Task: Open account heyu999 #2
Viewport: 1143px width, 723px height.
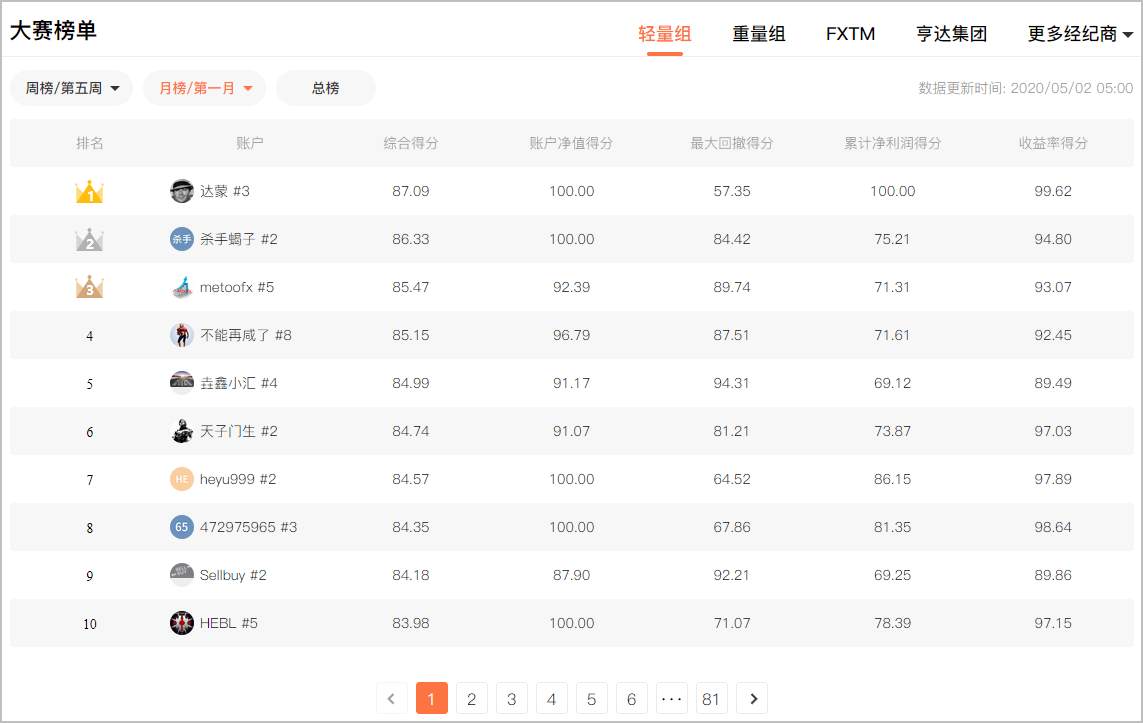Action: pos(238,480)
